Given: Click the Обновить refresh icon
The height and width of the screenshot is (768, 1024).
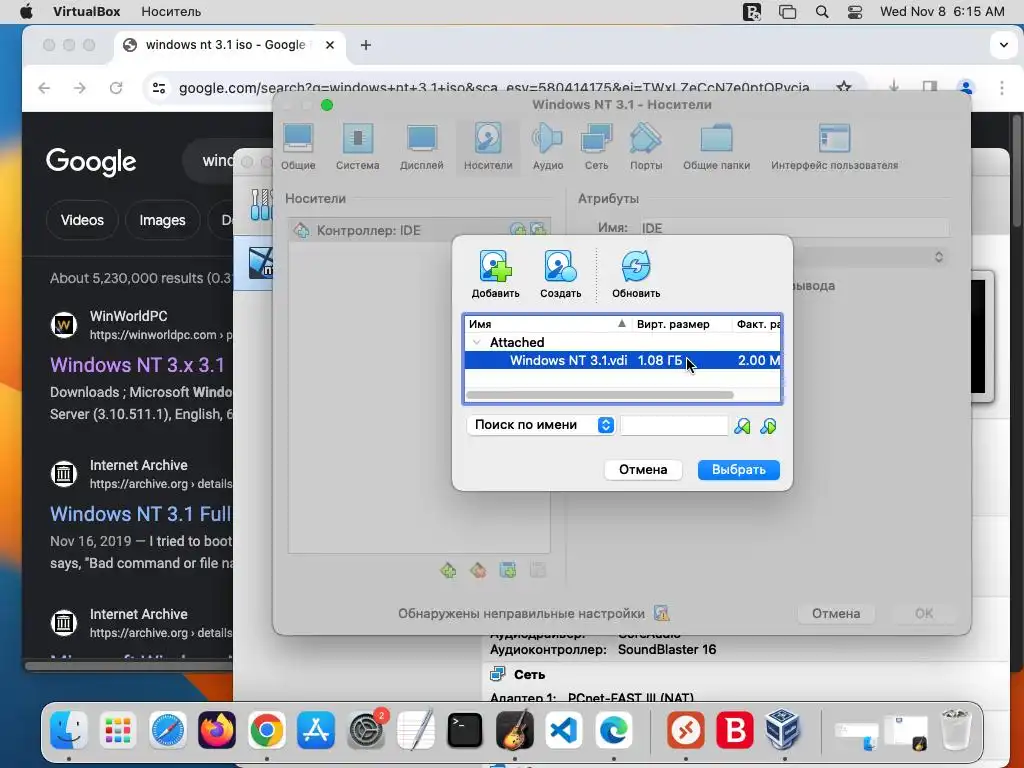Looking at the screenshot, I should pyautogui.click(x=635, y=266).
